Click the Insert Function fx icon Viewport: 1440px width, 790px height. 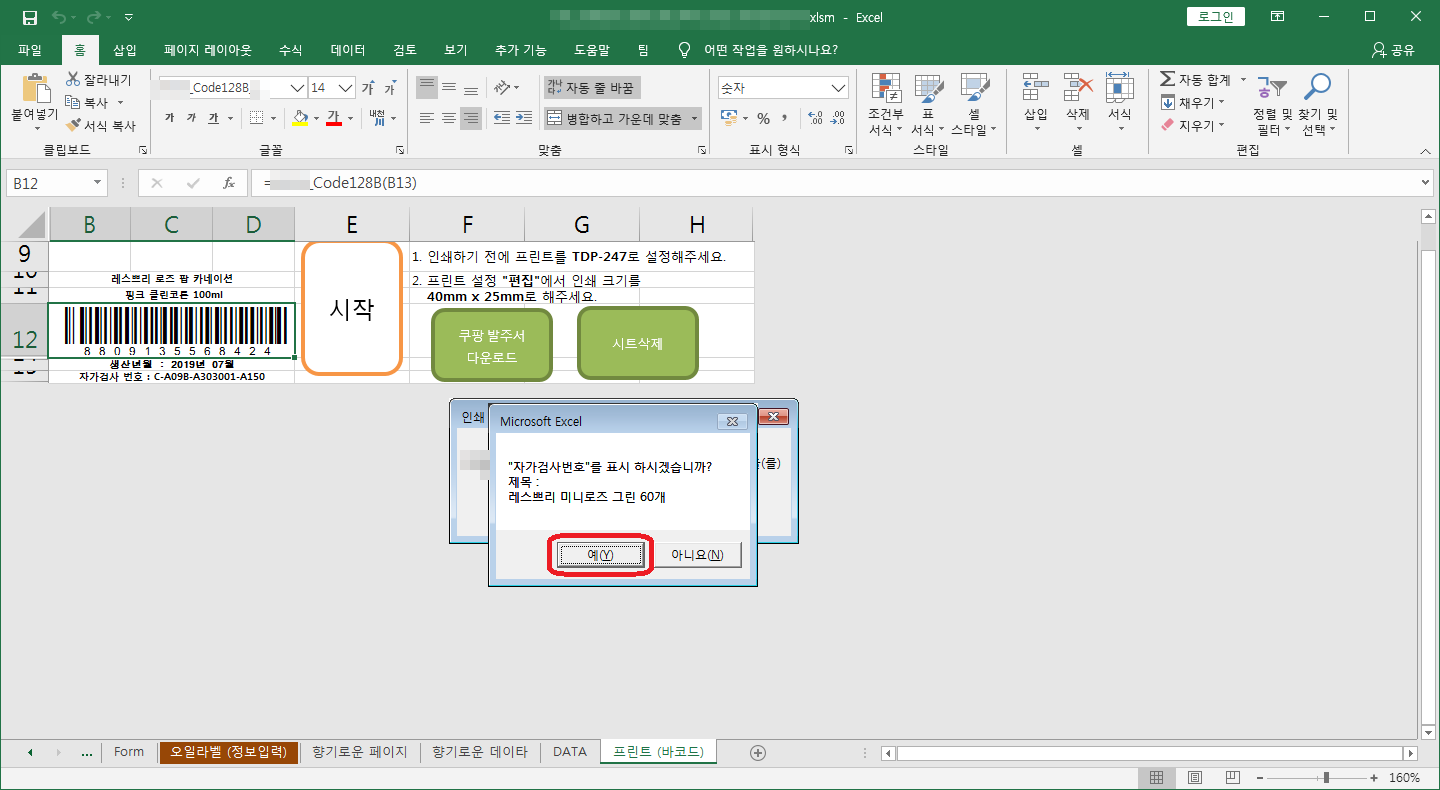point(228,183)
